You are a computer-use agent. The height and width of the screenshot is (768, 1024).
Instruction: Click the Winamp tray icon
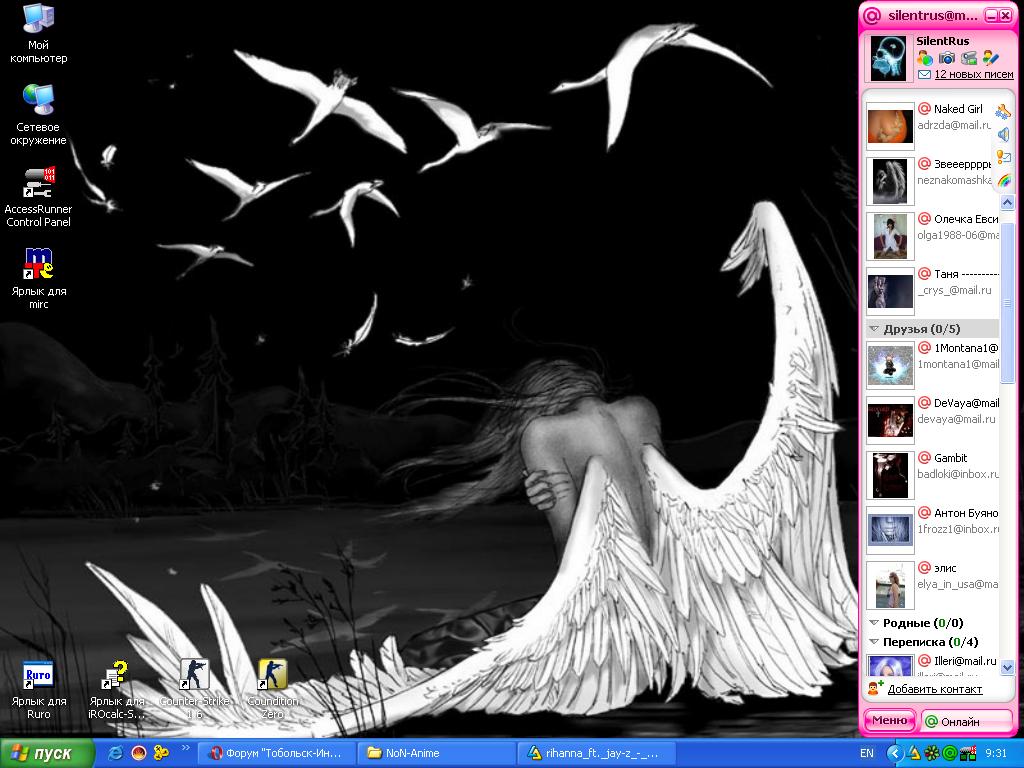click(914, 754)
